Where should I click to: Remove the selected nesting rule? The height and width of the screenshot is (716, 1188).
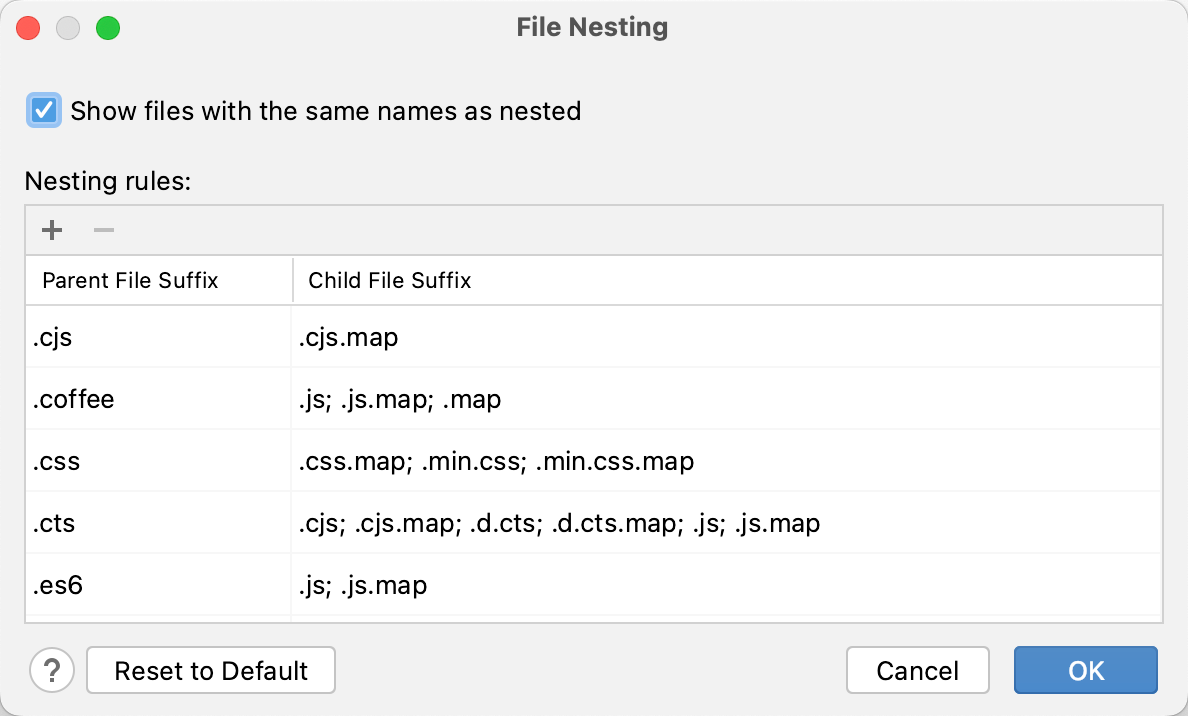[103, 230]
